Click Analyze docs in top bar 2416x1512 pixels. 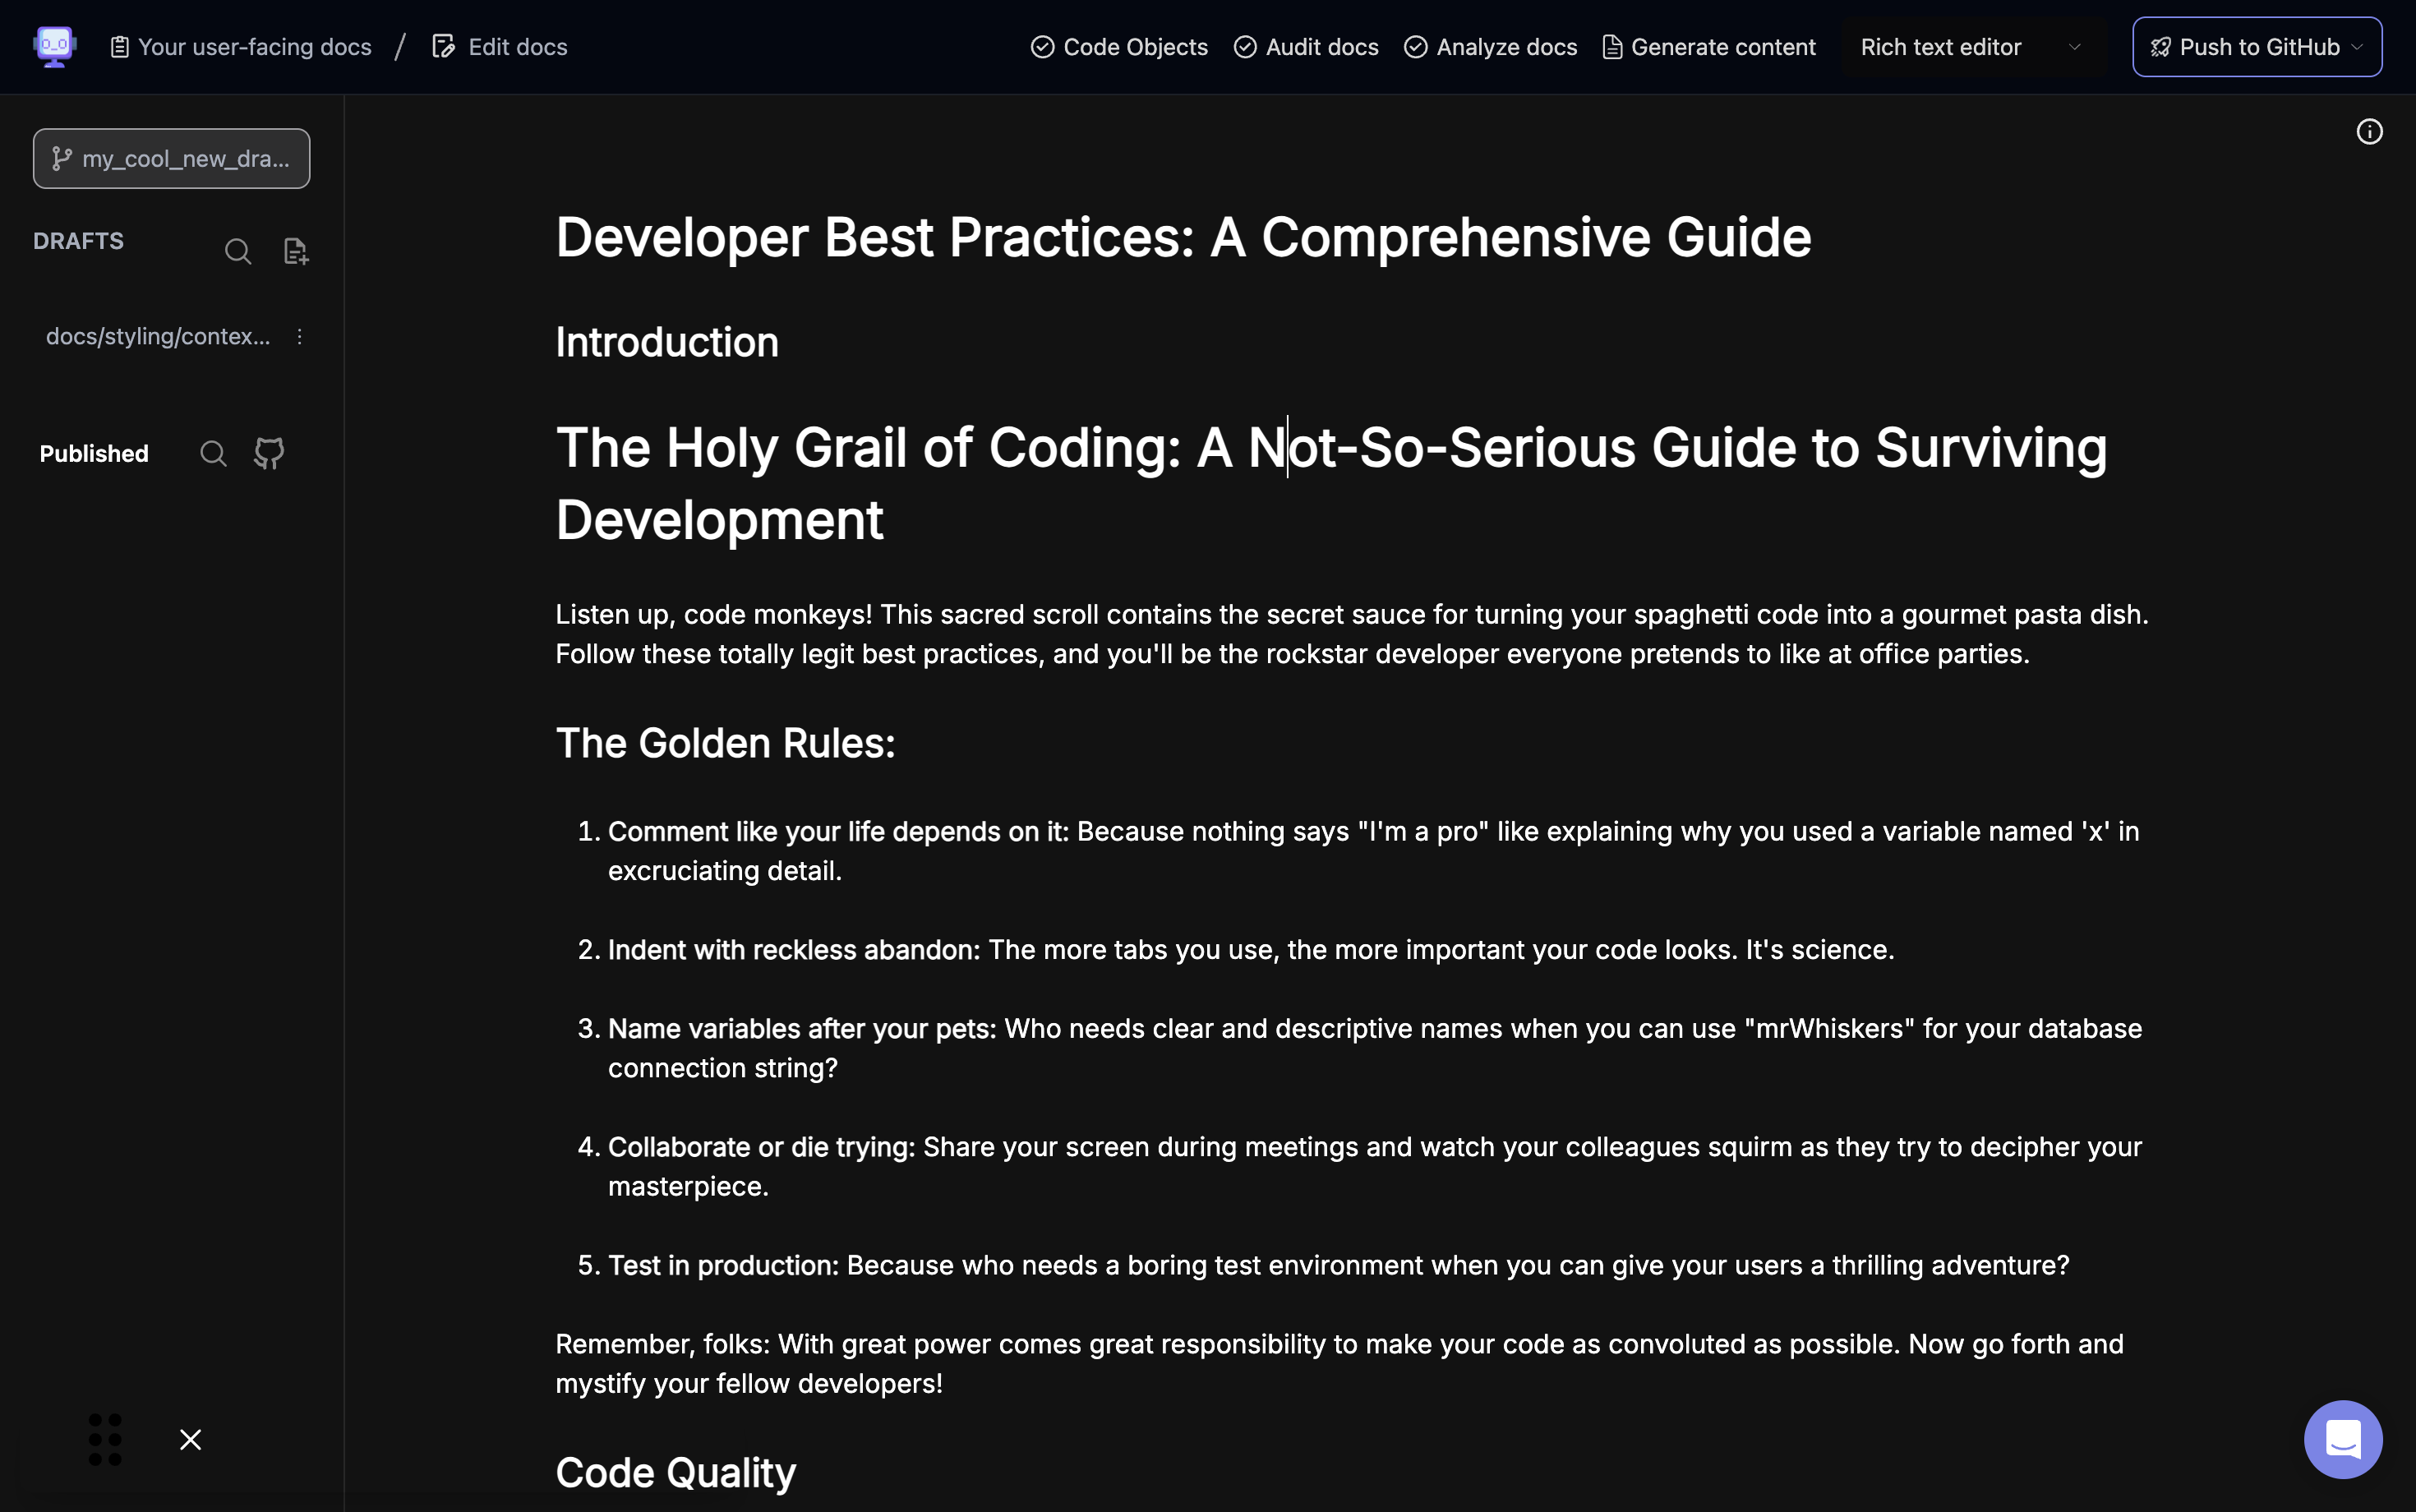(1490, 47)
